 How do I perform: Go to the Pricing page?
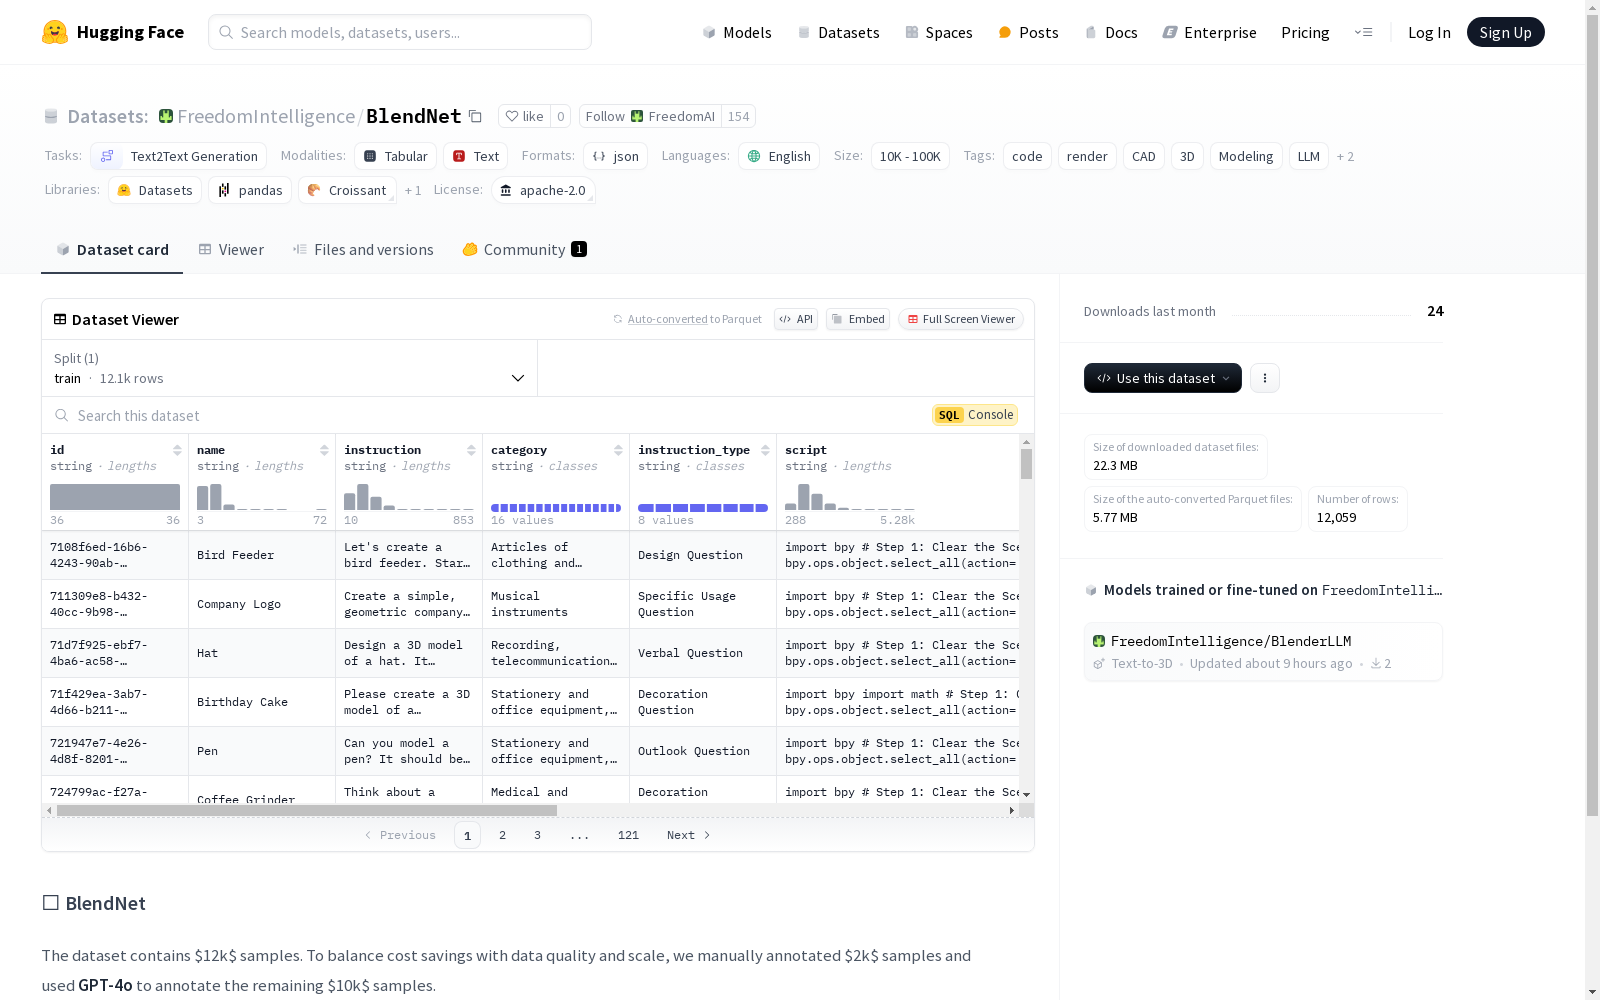1305,32
